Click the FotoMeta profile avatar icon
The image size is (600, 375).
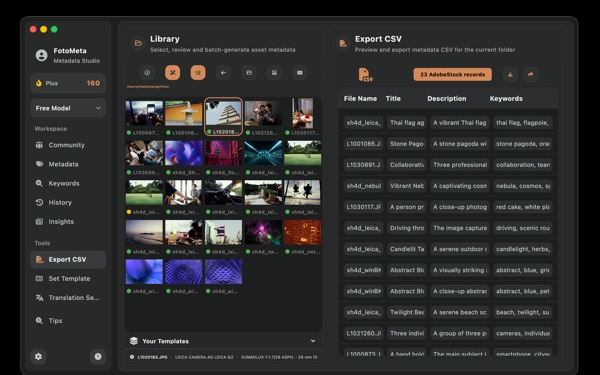41,55
